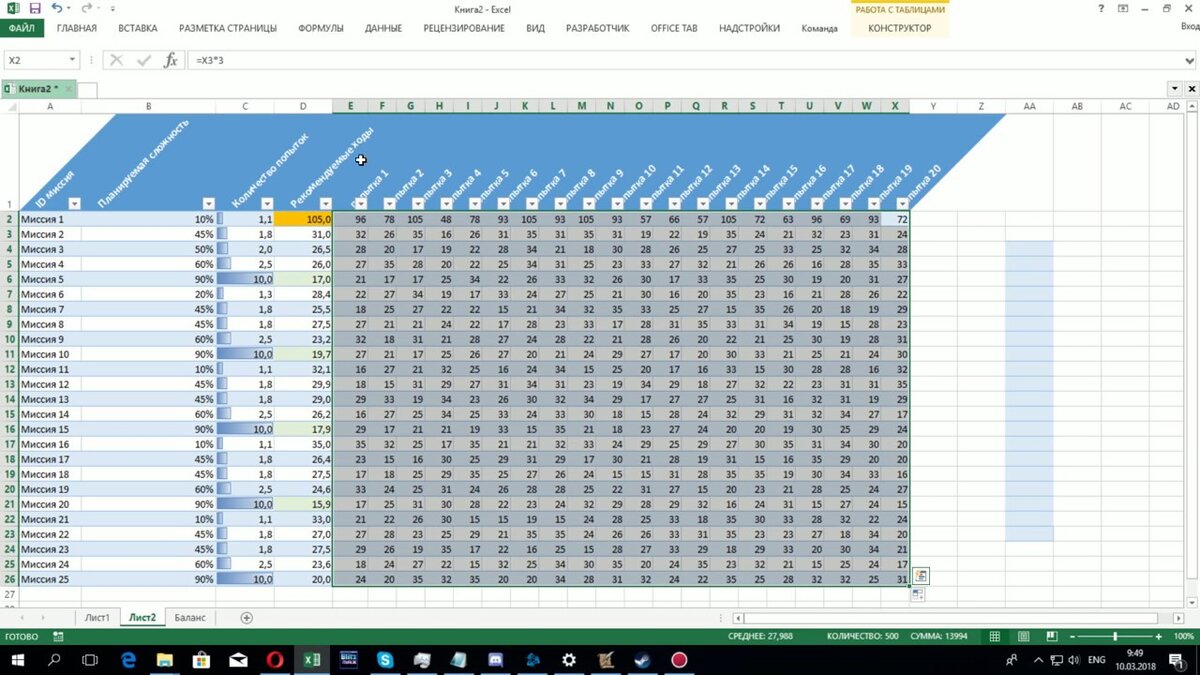
Task: Click the 100% zoom level label
Action: pyautogui.click(x=1186, y=636)
